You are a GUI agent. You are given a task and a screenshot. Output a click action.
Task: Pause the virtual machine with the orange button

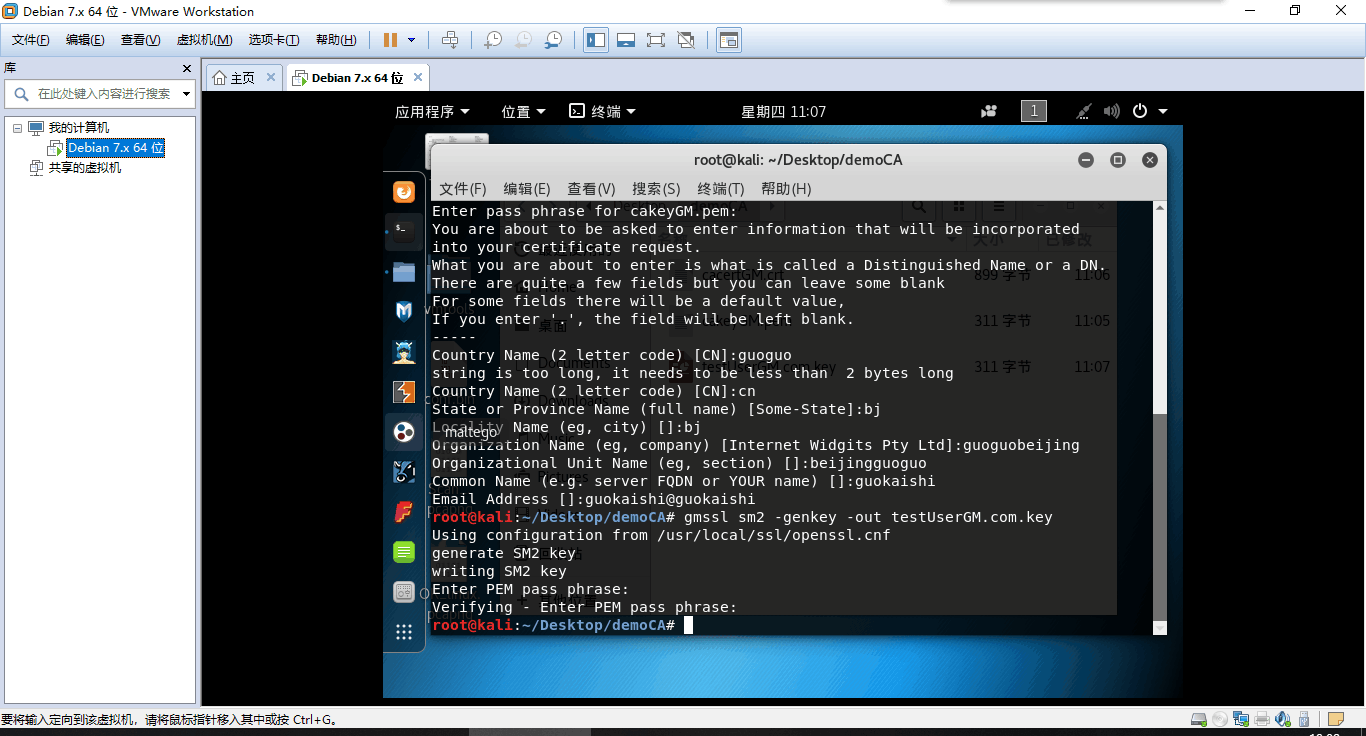390,40
